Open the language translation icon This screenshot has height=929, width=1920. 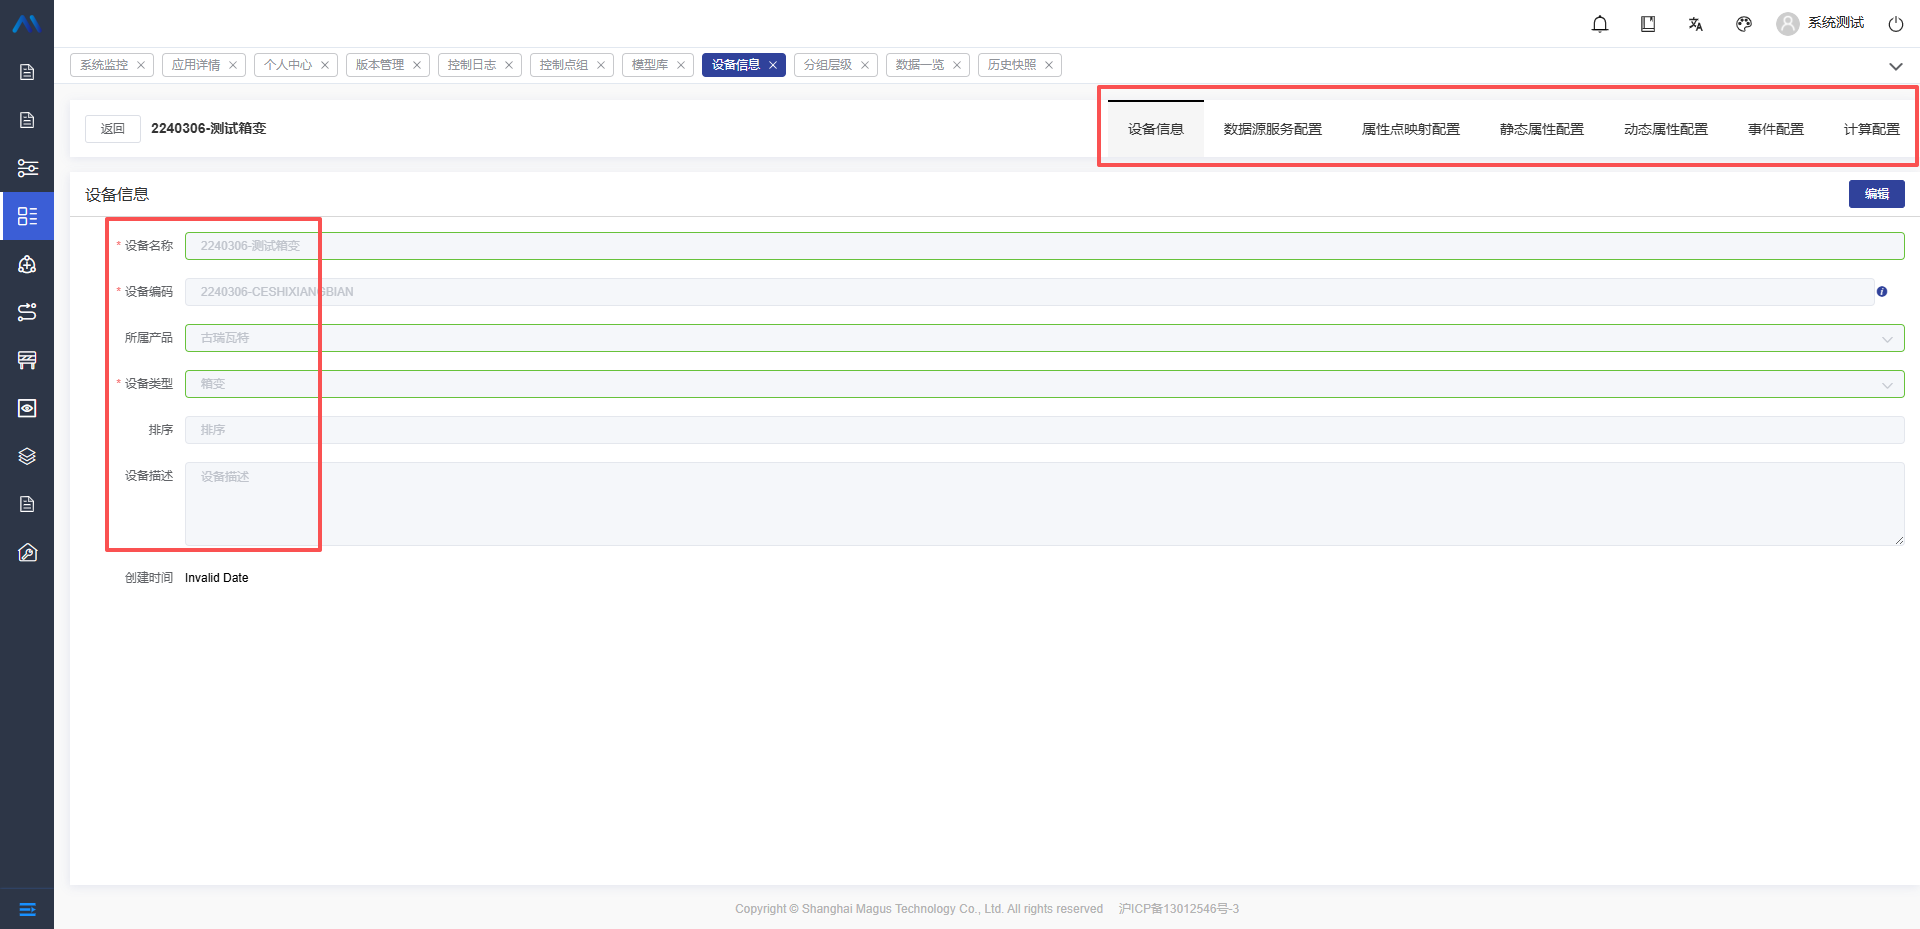pyautogui.click(x=1696, y=24)
